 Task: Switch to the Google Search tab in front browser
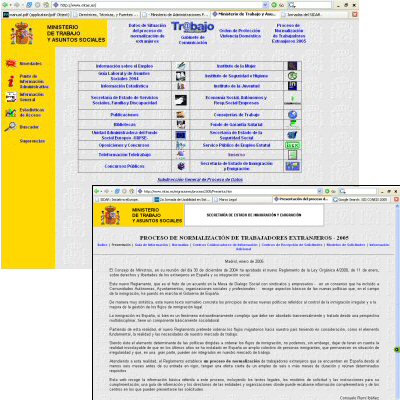pos(361,199)
